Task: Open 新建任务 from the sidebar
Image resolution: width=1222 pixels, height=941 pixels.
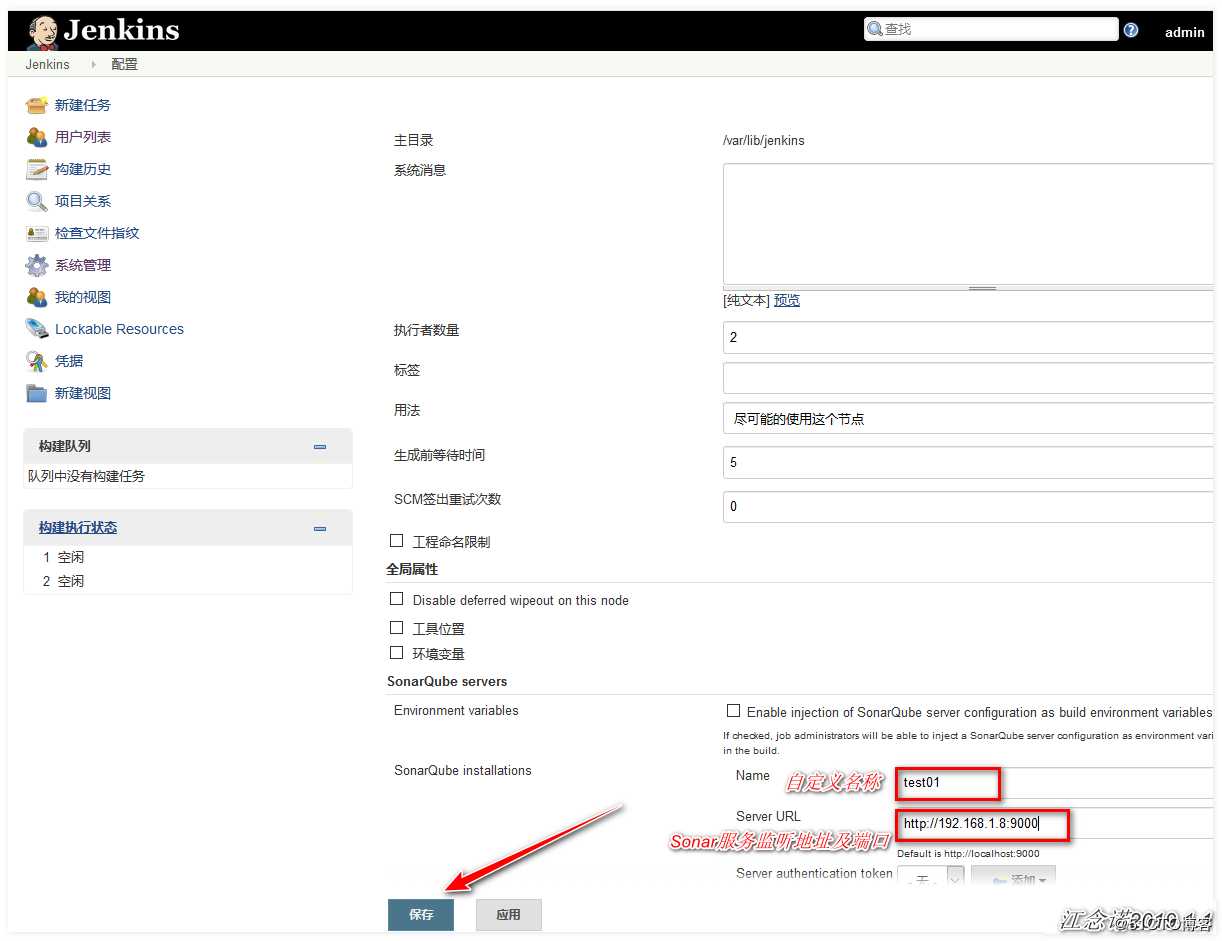Action: pos(83,105)
